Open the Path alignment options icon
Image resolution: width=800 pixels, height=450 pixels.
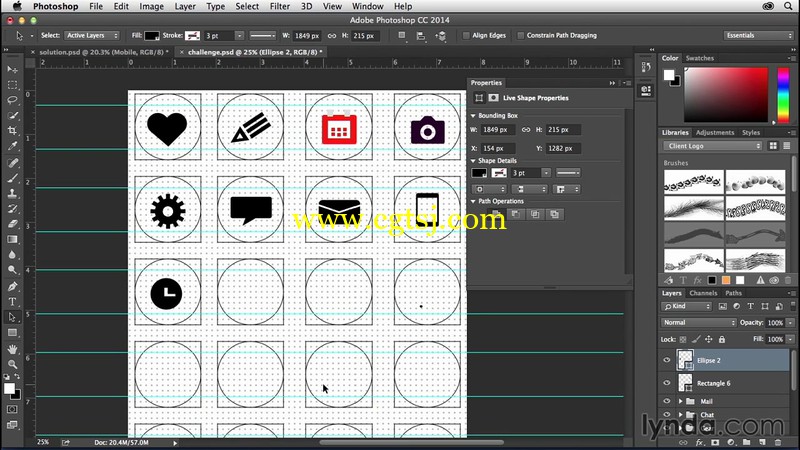tap(420, 36)
